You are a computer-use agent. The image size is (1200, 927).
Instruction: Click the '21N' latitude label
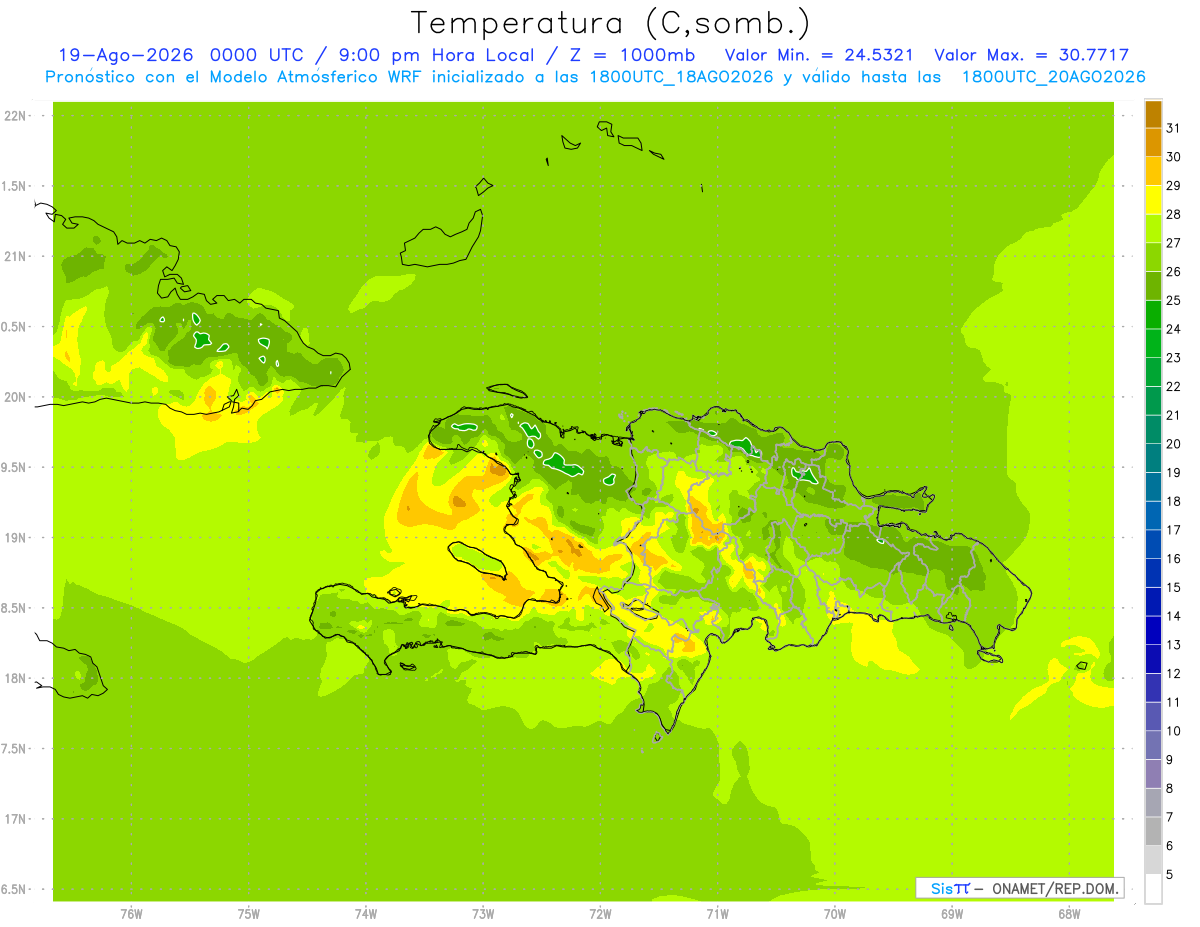pyautogui.click(x=15, y=256)
